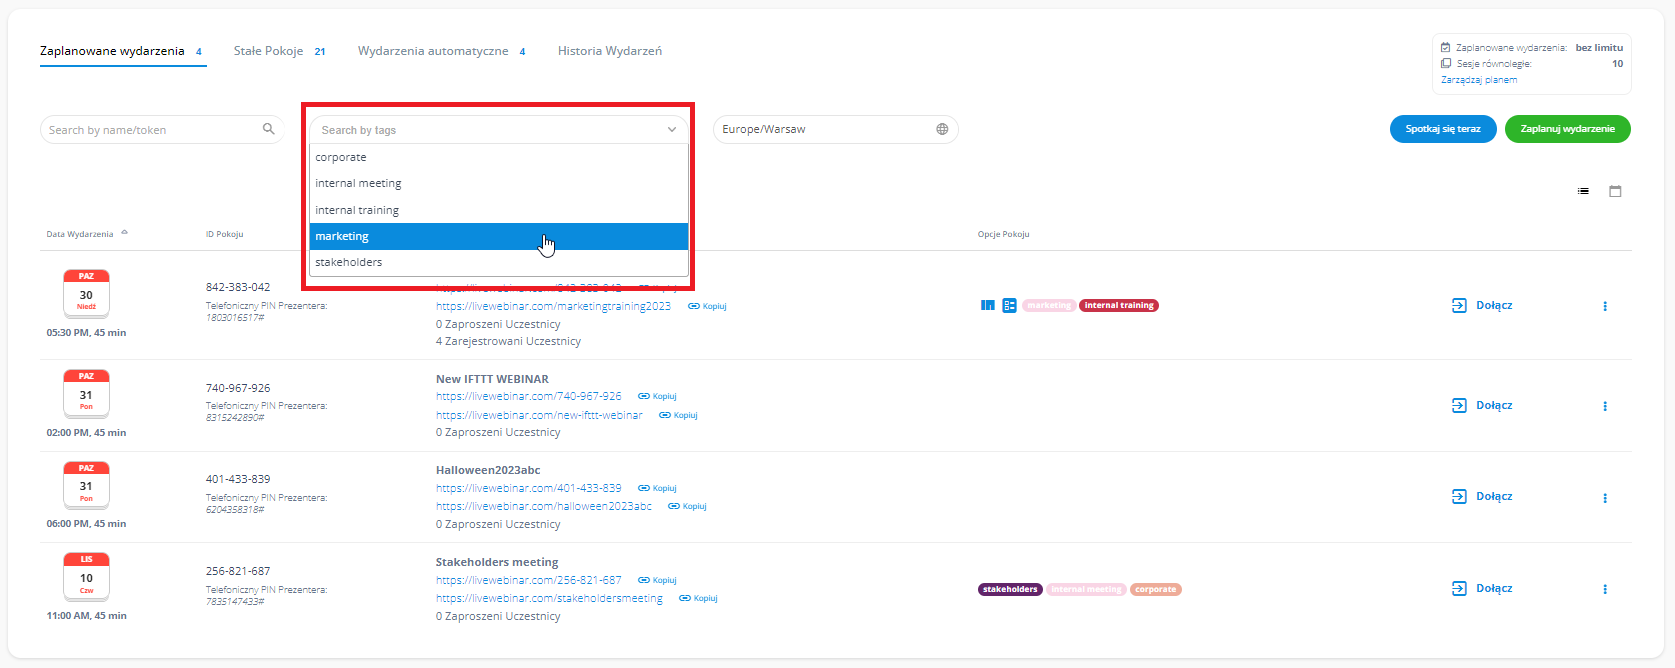
Task: Click the Zaplanuj wydarzenie button
Action: [1568, 129]
